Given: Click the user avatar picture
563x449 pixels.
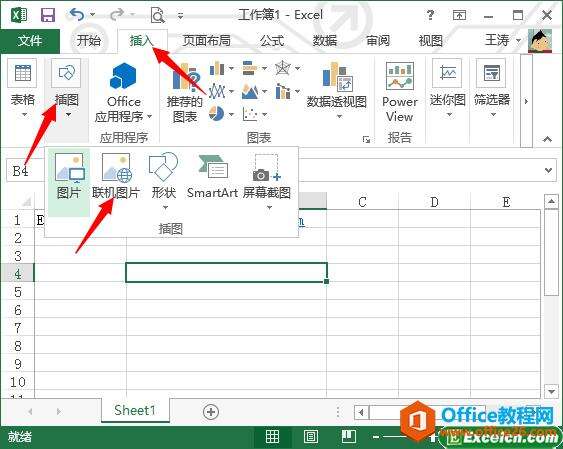Looking at the screenshot, I should coord(540,41).
